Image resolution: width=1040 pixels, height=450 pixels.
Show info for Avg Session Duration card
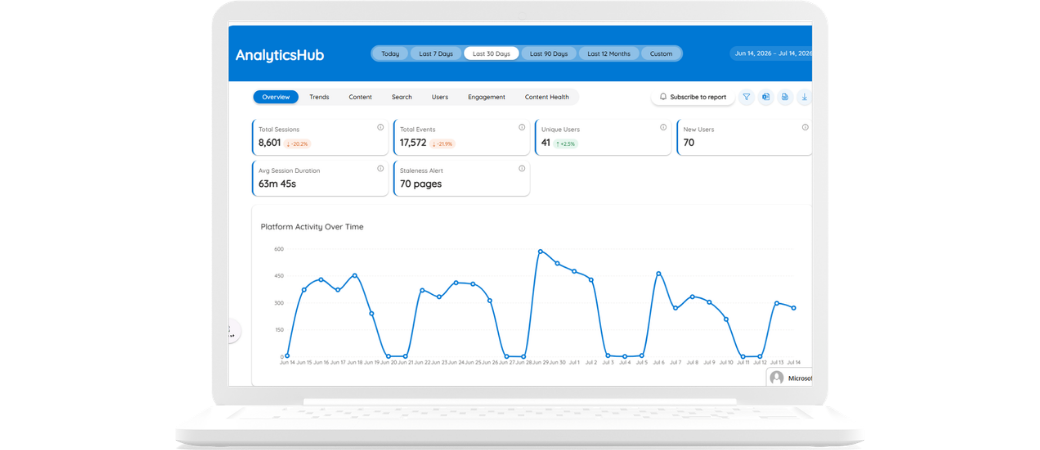380,169
